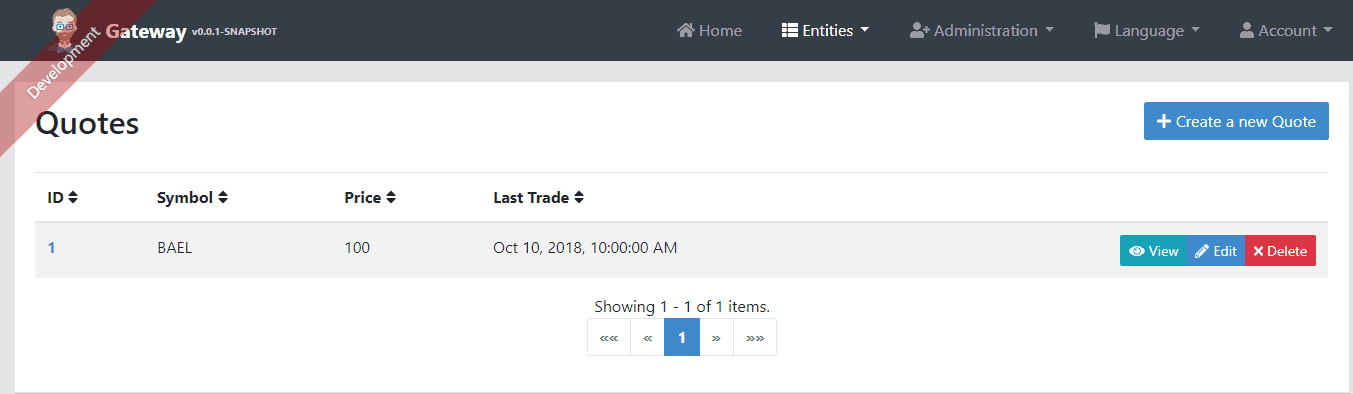This screenshot has width=1353, height=394.
Task: Sort table by Symbol column arrows
Action: point(223,198)
